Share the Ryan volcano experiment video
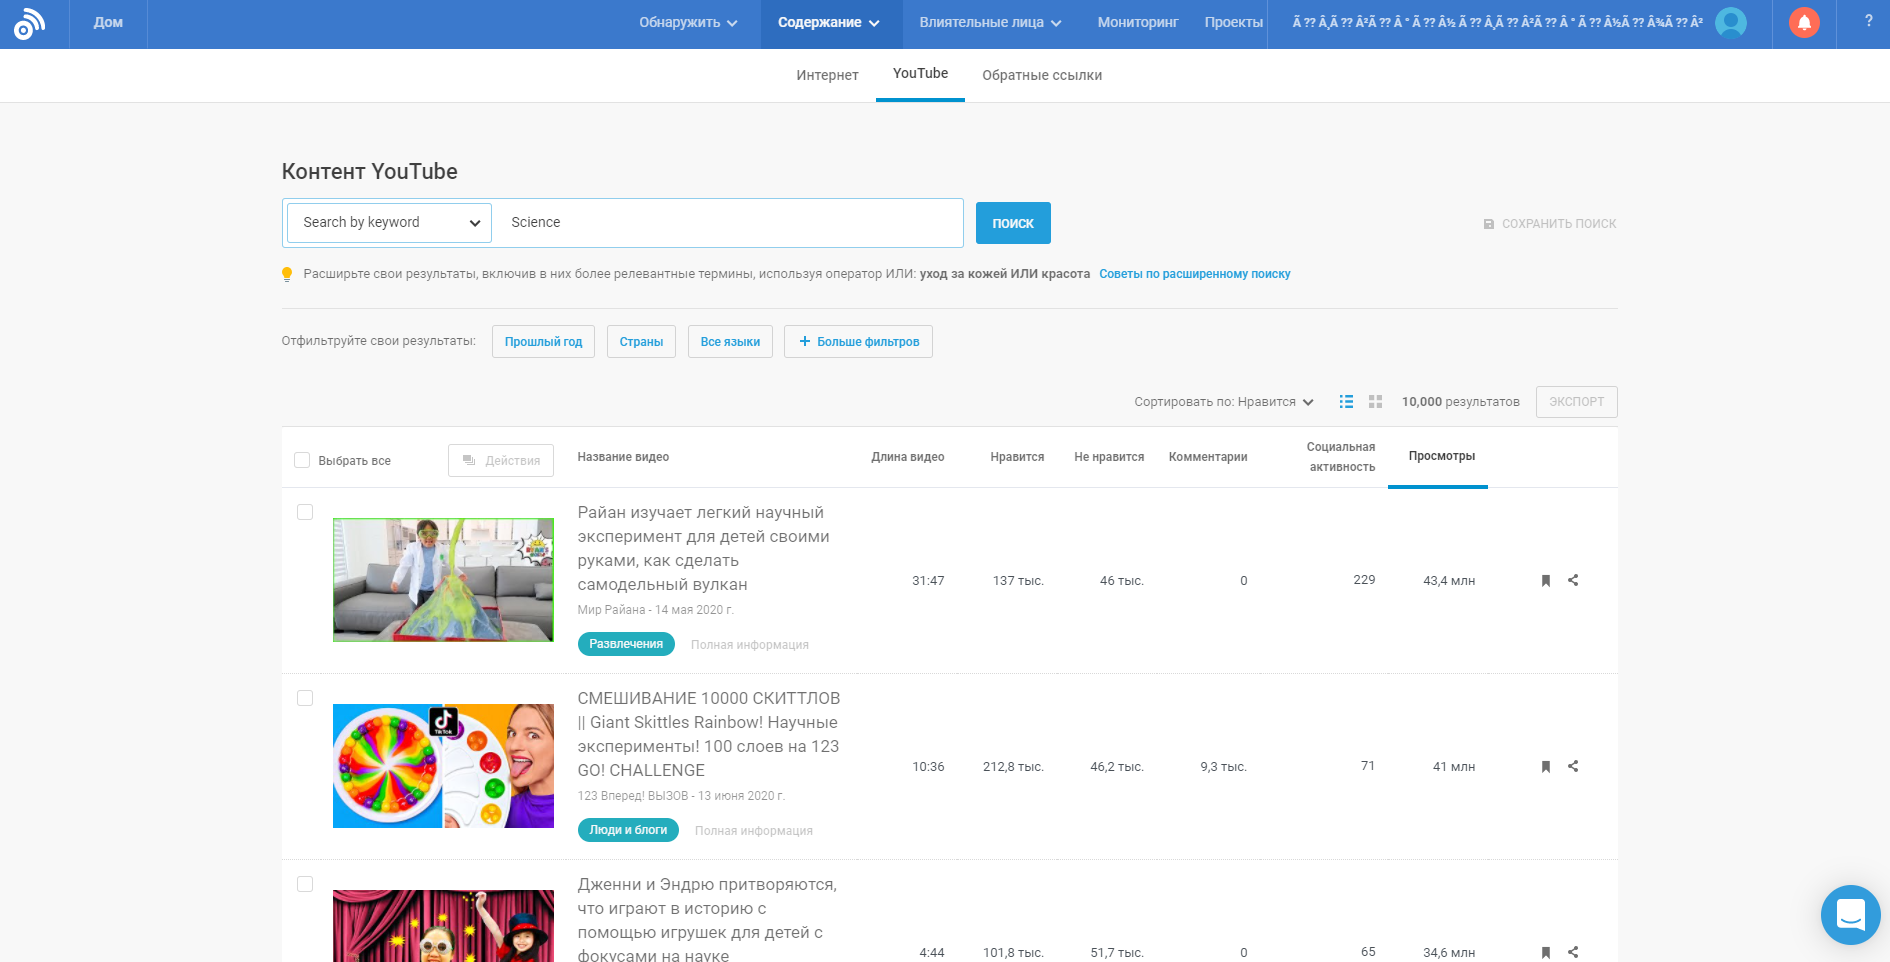 click(x=1573, y=580)
